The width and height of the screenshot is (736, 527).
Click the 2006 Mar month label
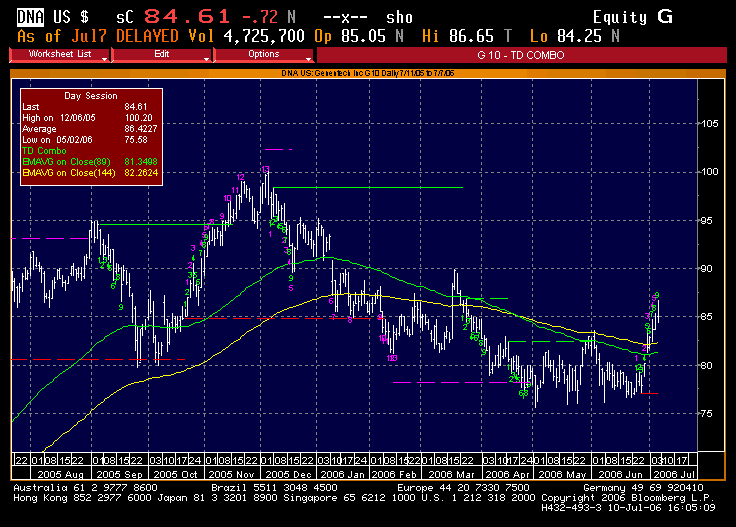451,474
